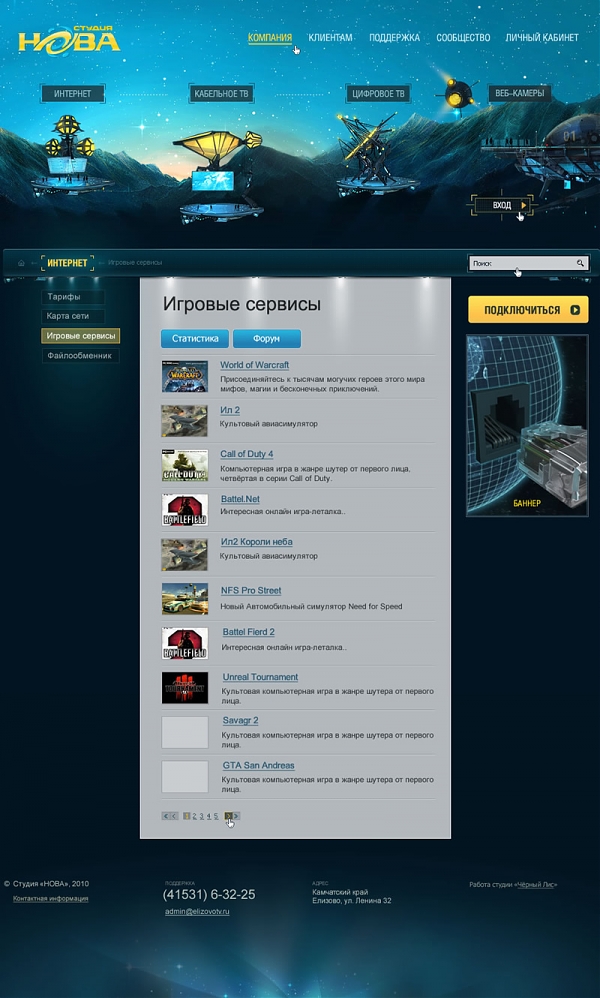Open the Ил2 Короли неба thumbnail

coord(185,554)
